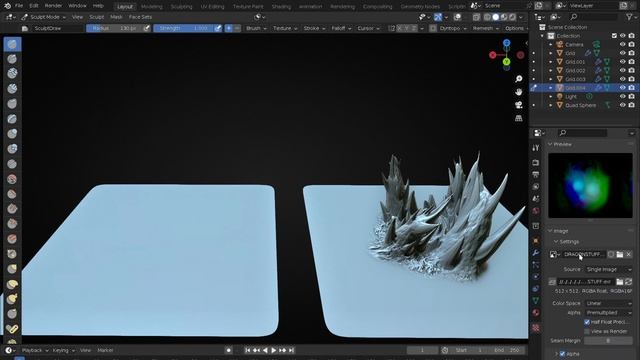The image size is (640, 360).
Task: Switch to UV Editing workspace tab
Action: (x=212, y=7)
